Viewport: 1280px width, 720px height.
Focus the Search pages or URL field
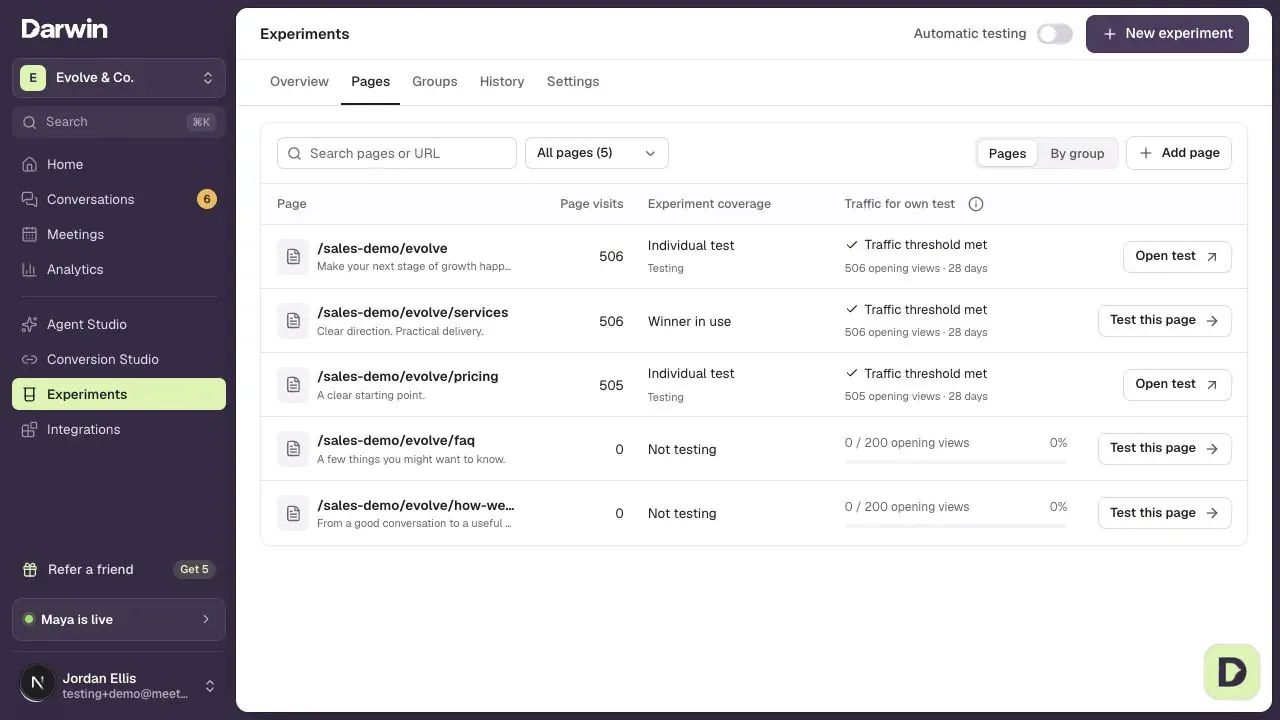[x=397, y=153]
